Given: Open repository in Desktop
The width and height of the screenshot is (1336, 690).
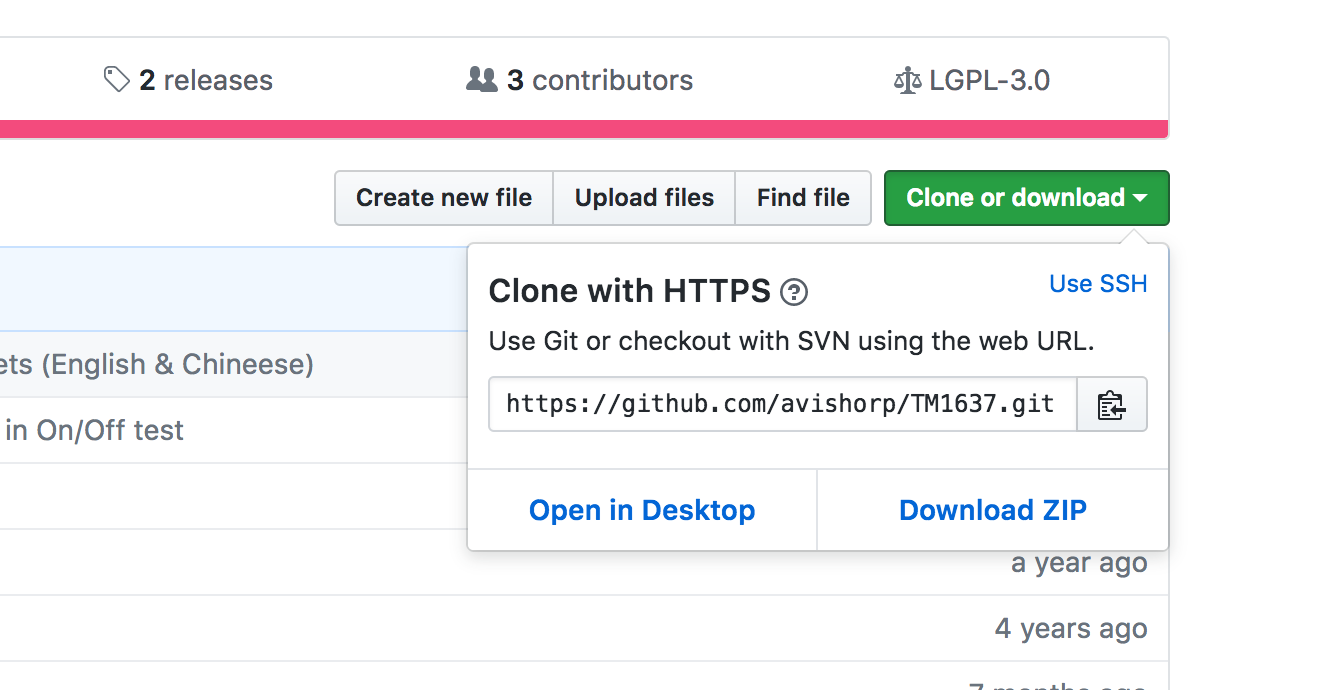Looking at the screenshot, I should click(x=642, y=510).
